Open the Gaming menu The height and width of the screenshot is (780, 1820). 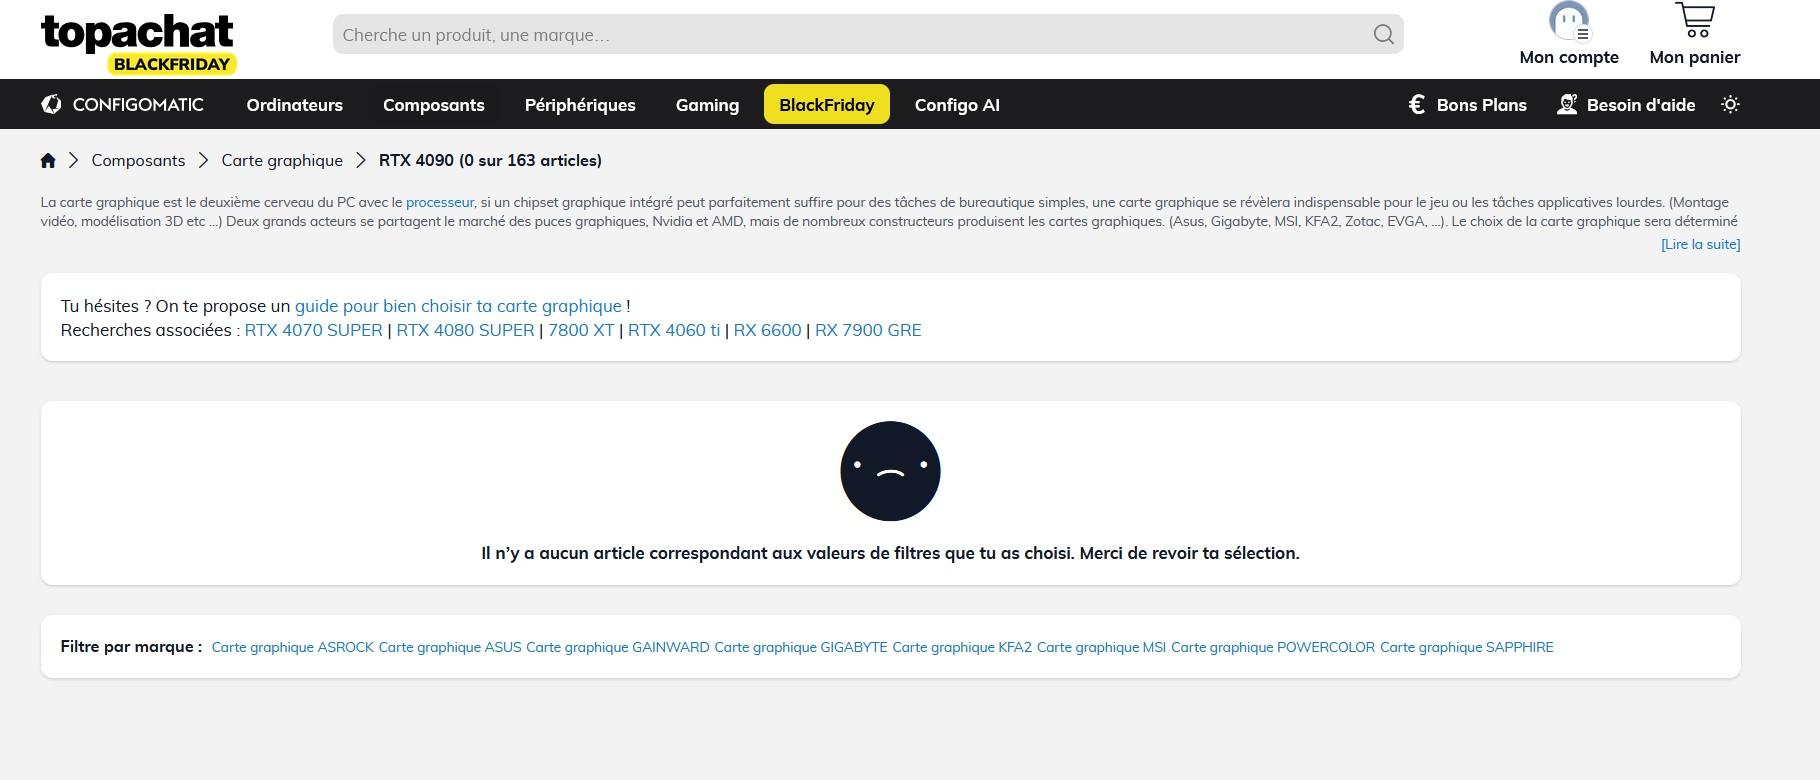pos(707,105)
